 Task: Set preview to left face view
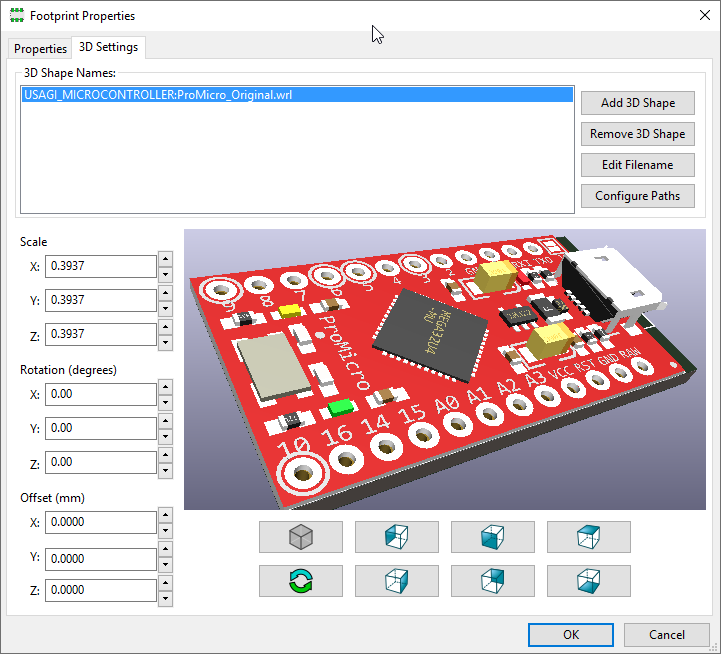click(x=397, y=537)
